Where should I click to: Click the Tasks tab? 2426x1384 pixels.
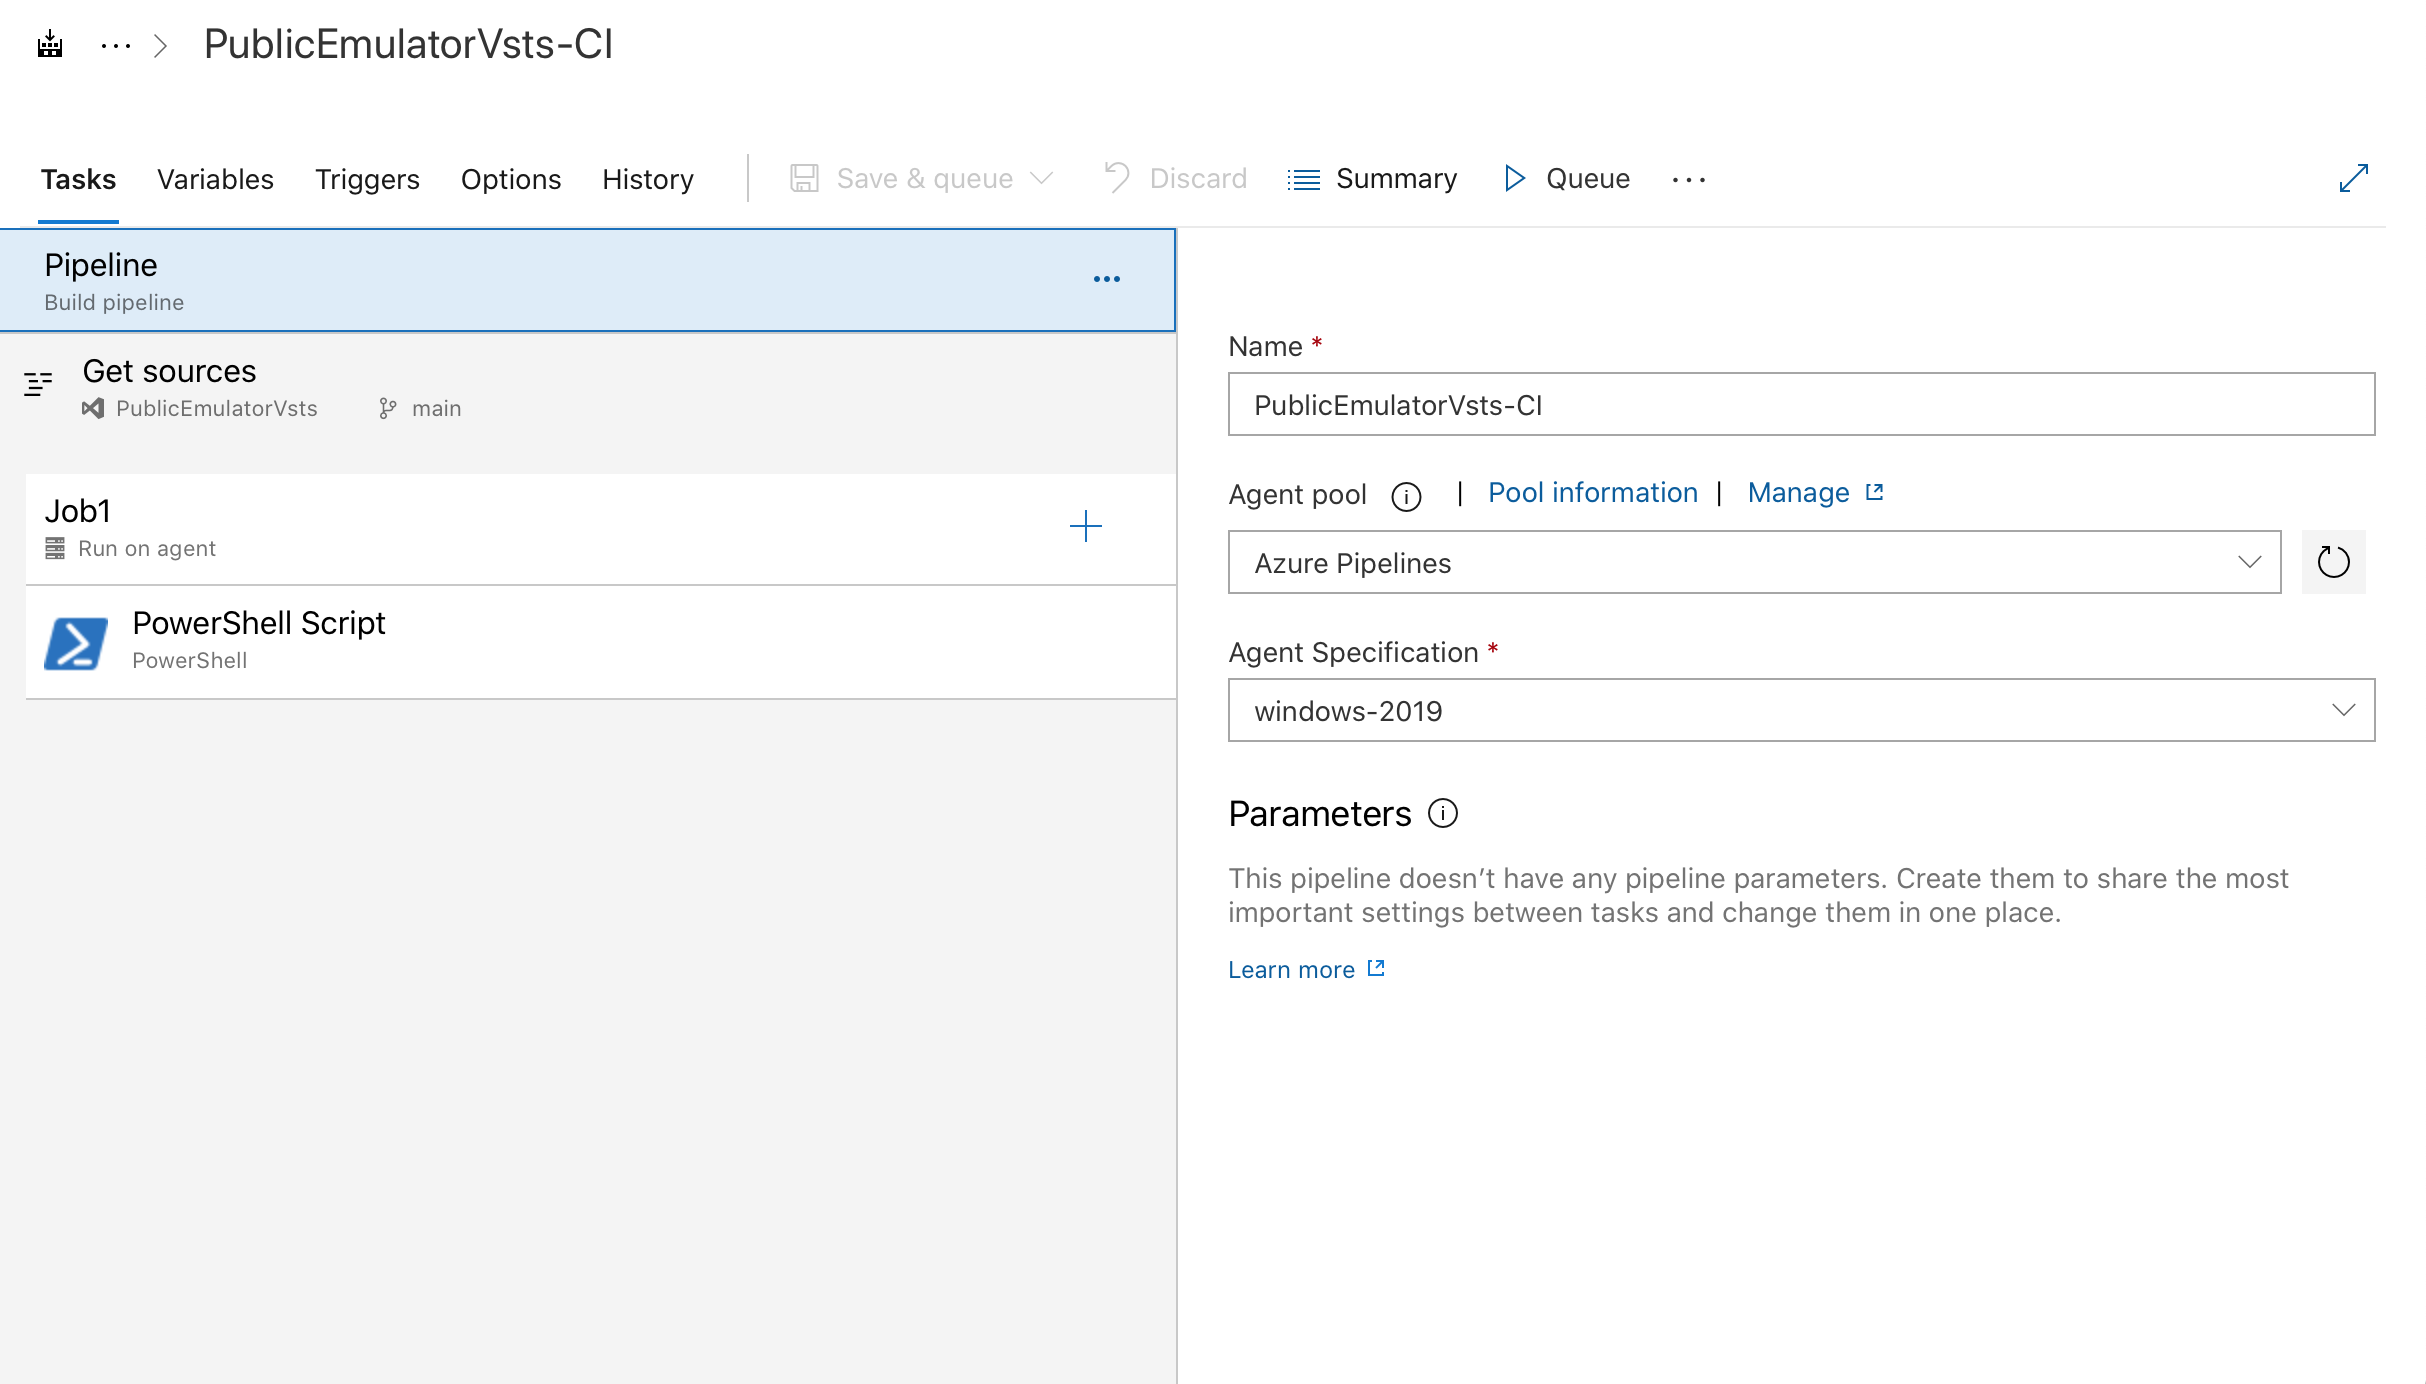coord(77,180)
